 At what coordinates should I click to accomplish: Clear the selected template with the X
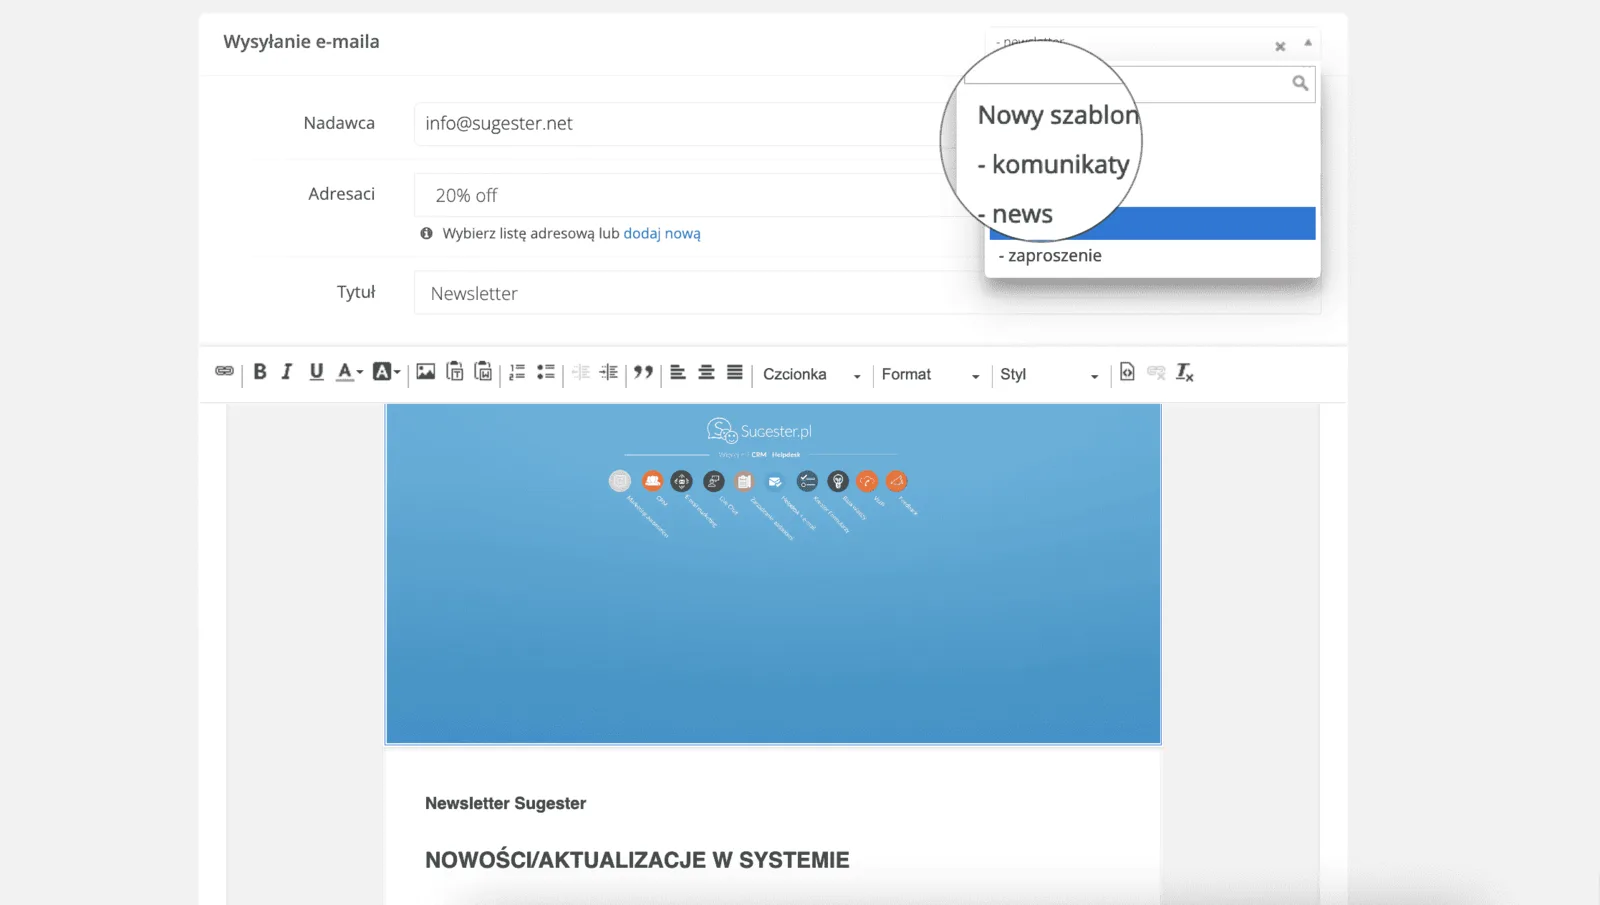coord(1280,46)
